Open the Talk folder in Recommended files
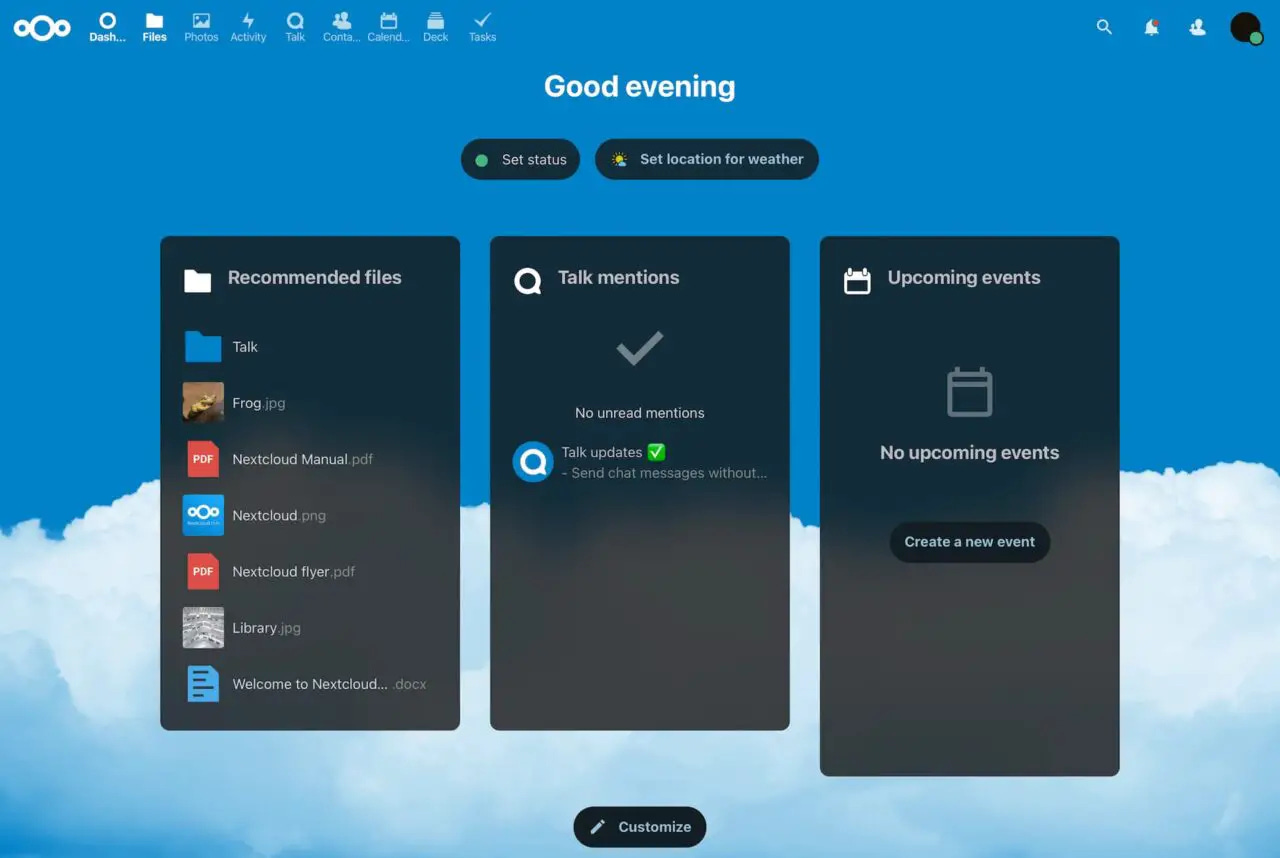 pos(310,347)
